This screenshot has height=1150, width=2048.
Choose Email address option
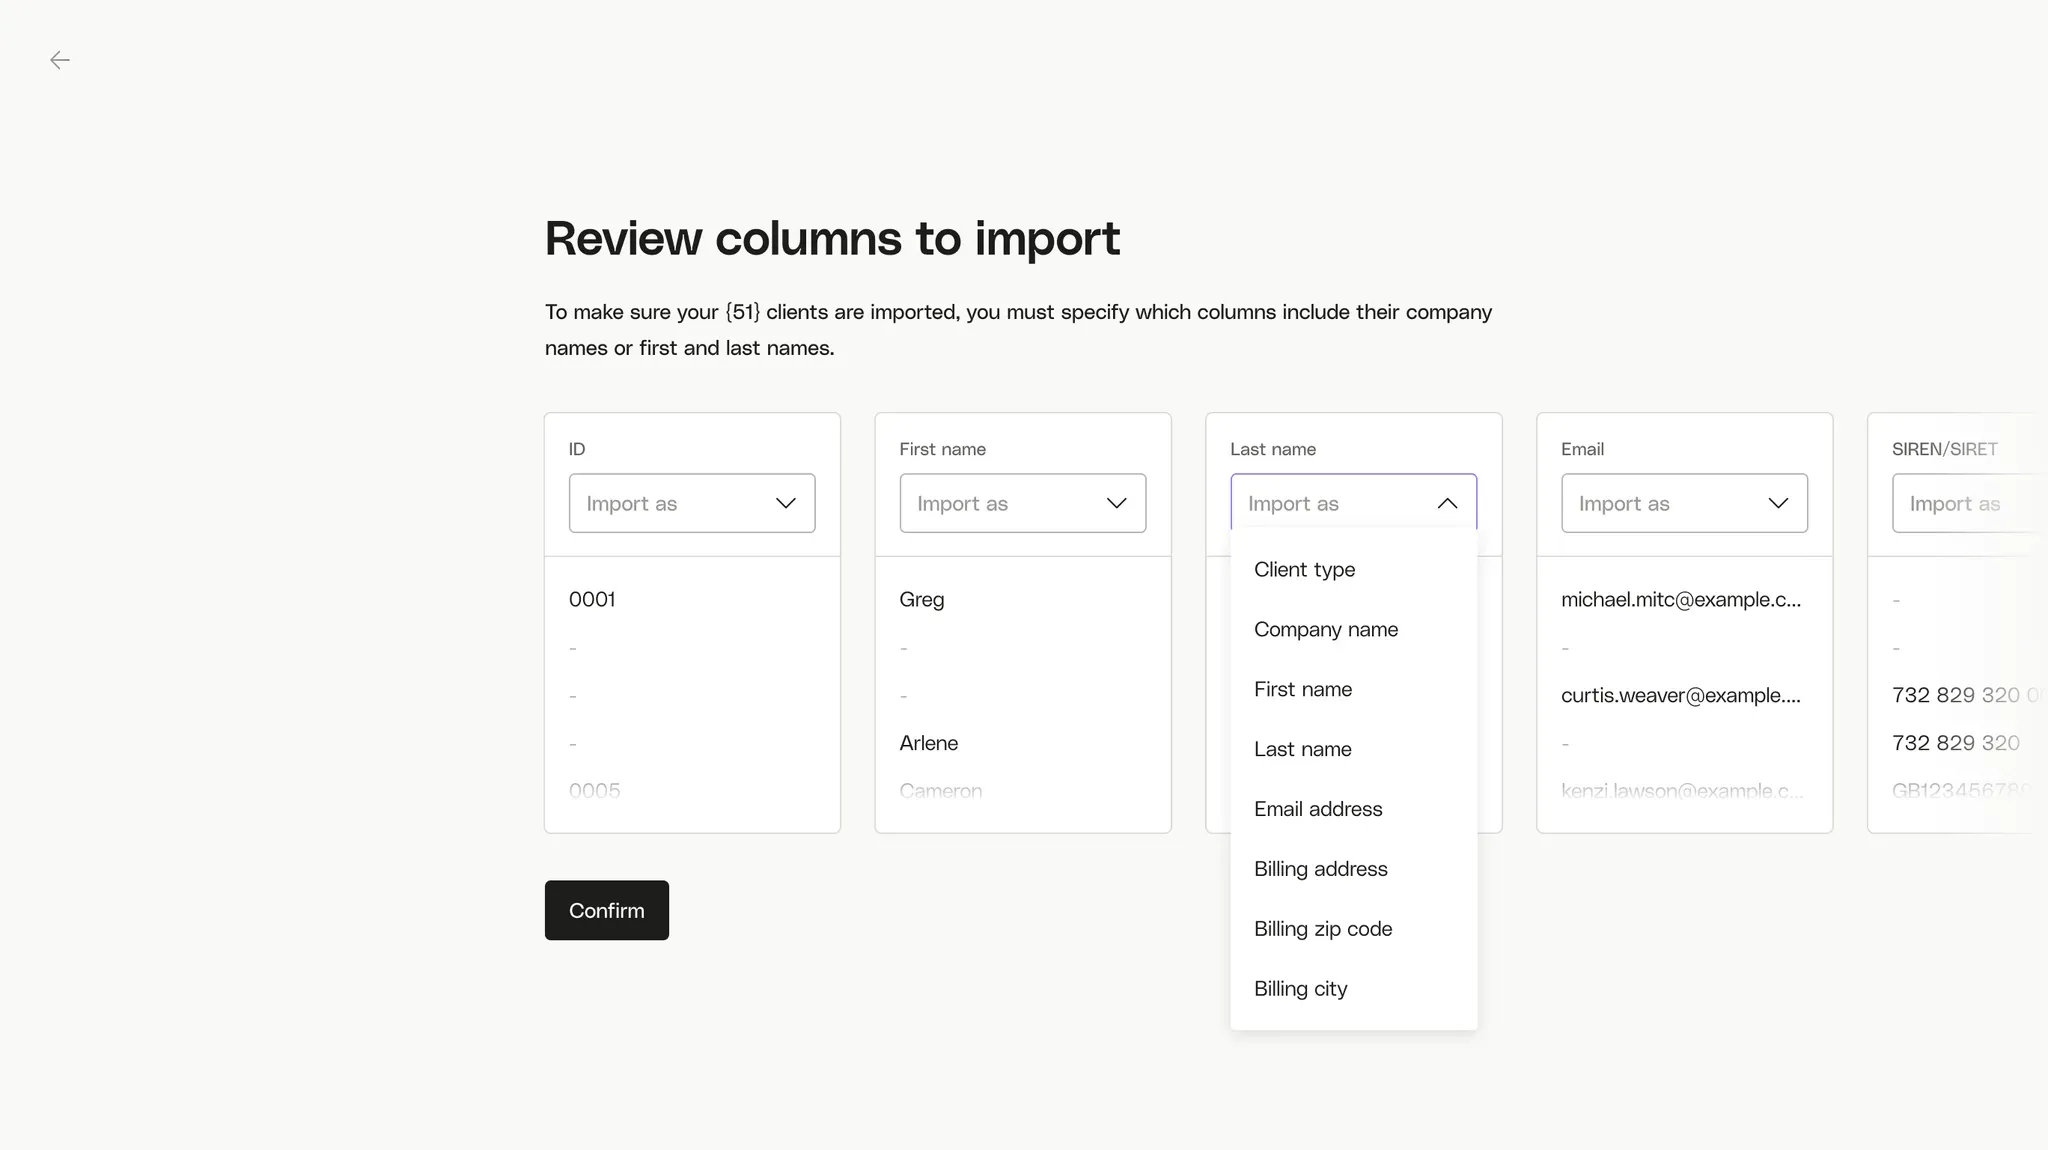pos(1318,809)
